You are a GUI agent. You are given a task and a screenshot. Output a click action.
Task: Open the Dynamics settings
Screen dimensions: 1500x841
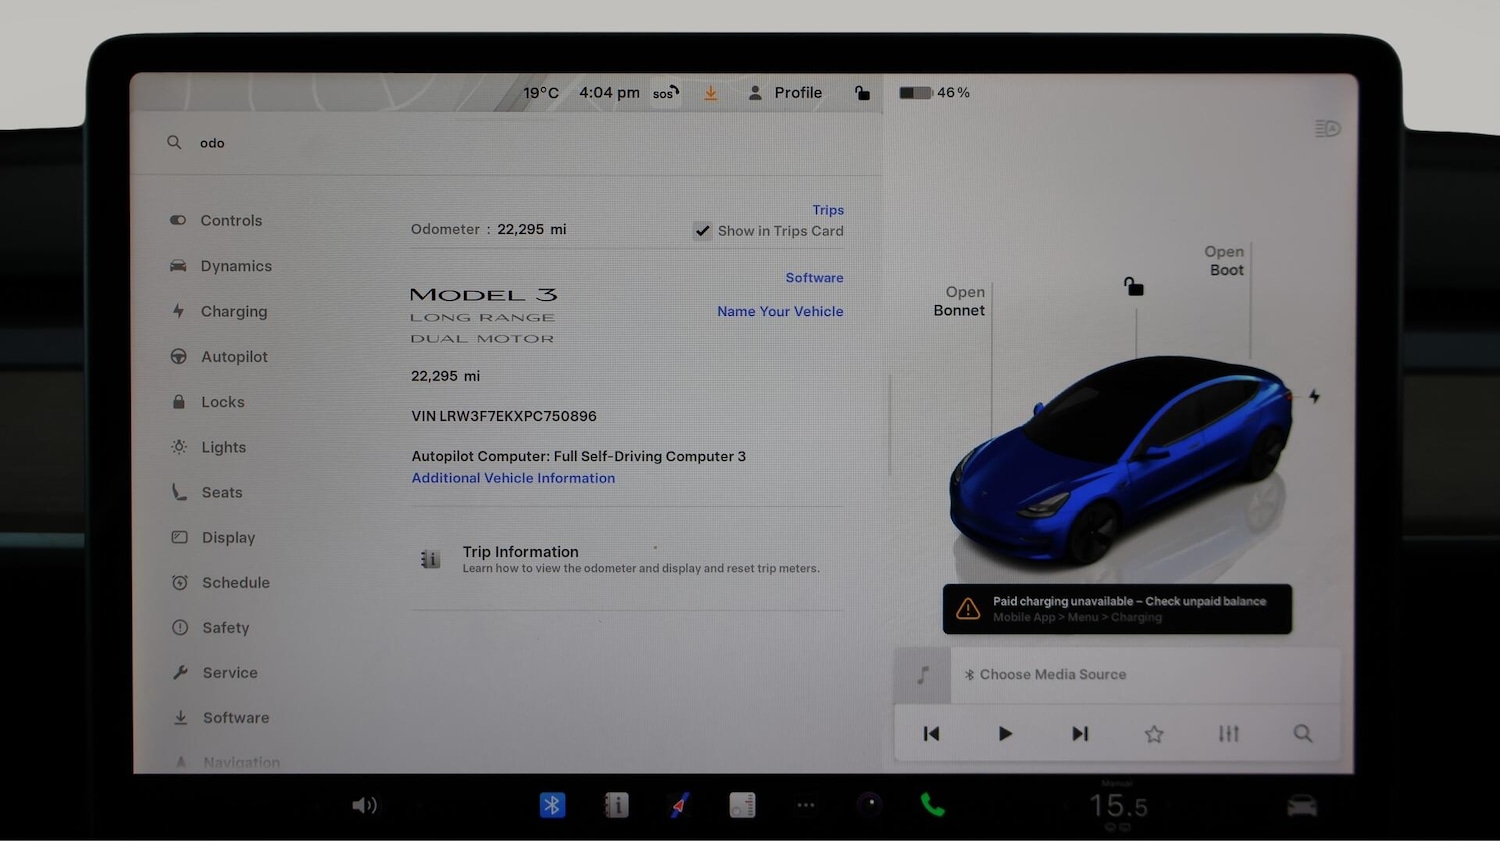(x=221, y=266)
